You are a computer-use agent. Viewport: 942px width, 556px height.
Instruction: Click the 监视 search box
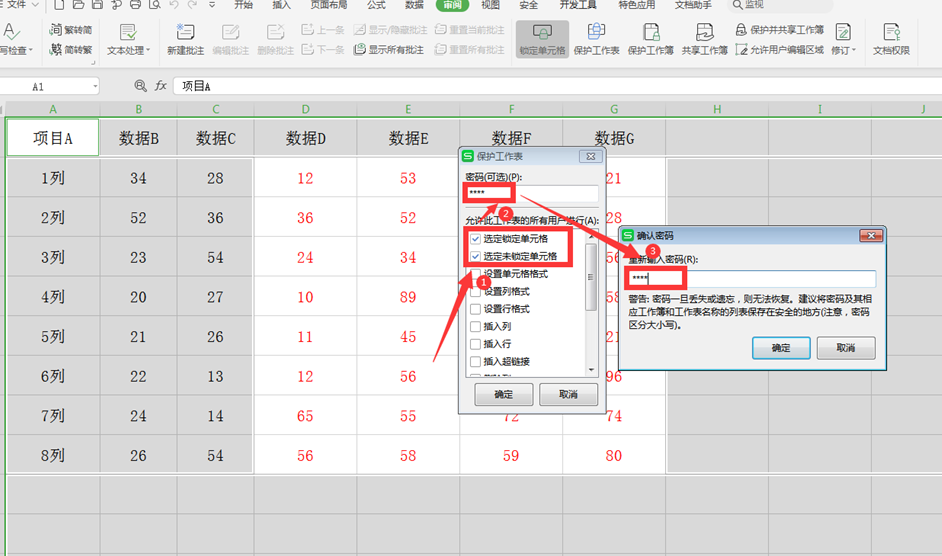[779, 5]
